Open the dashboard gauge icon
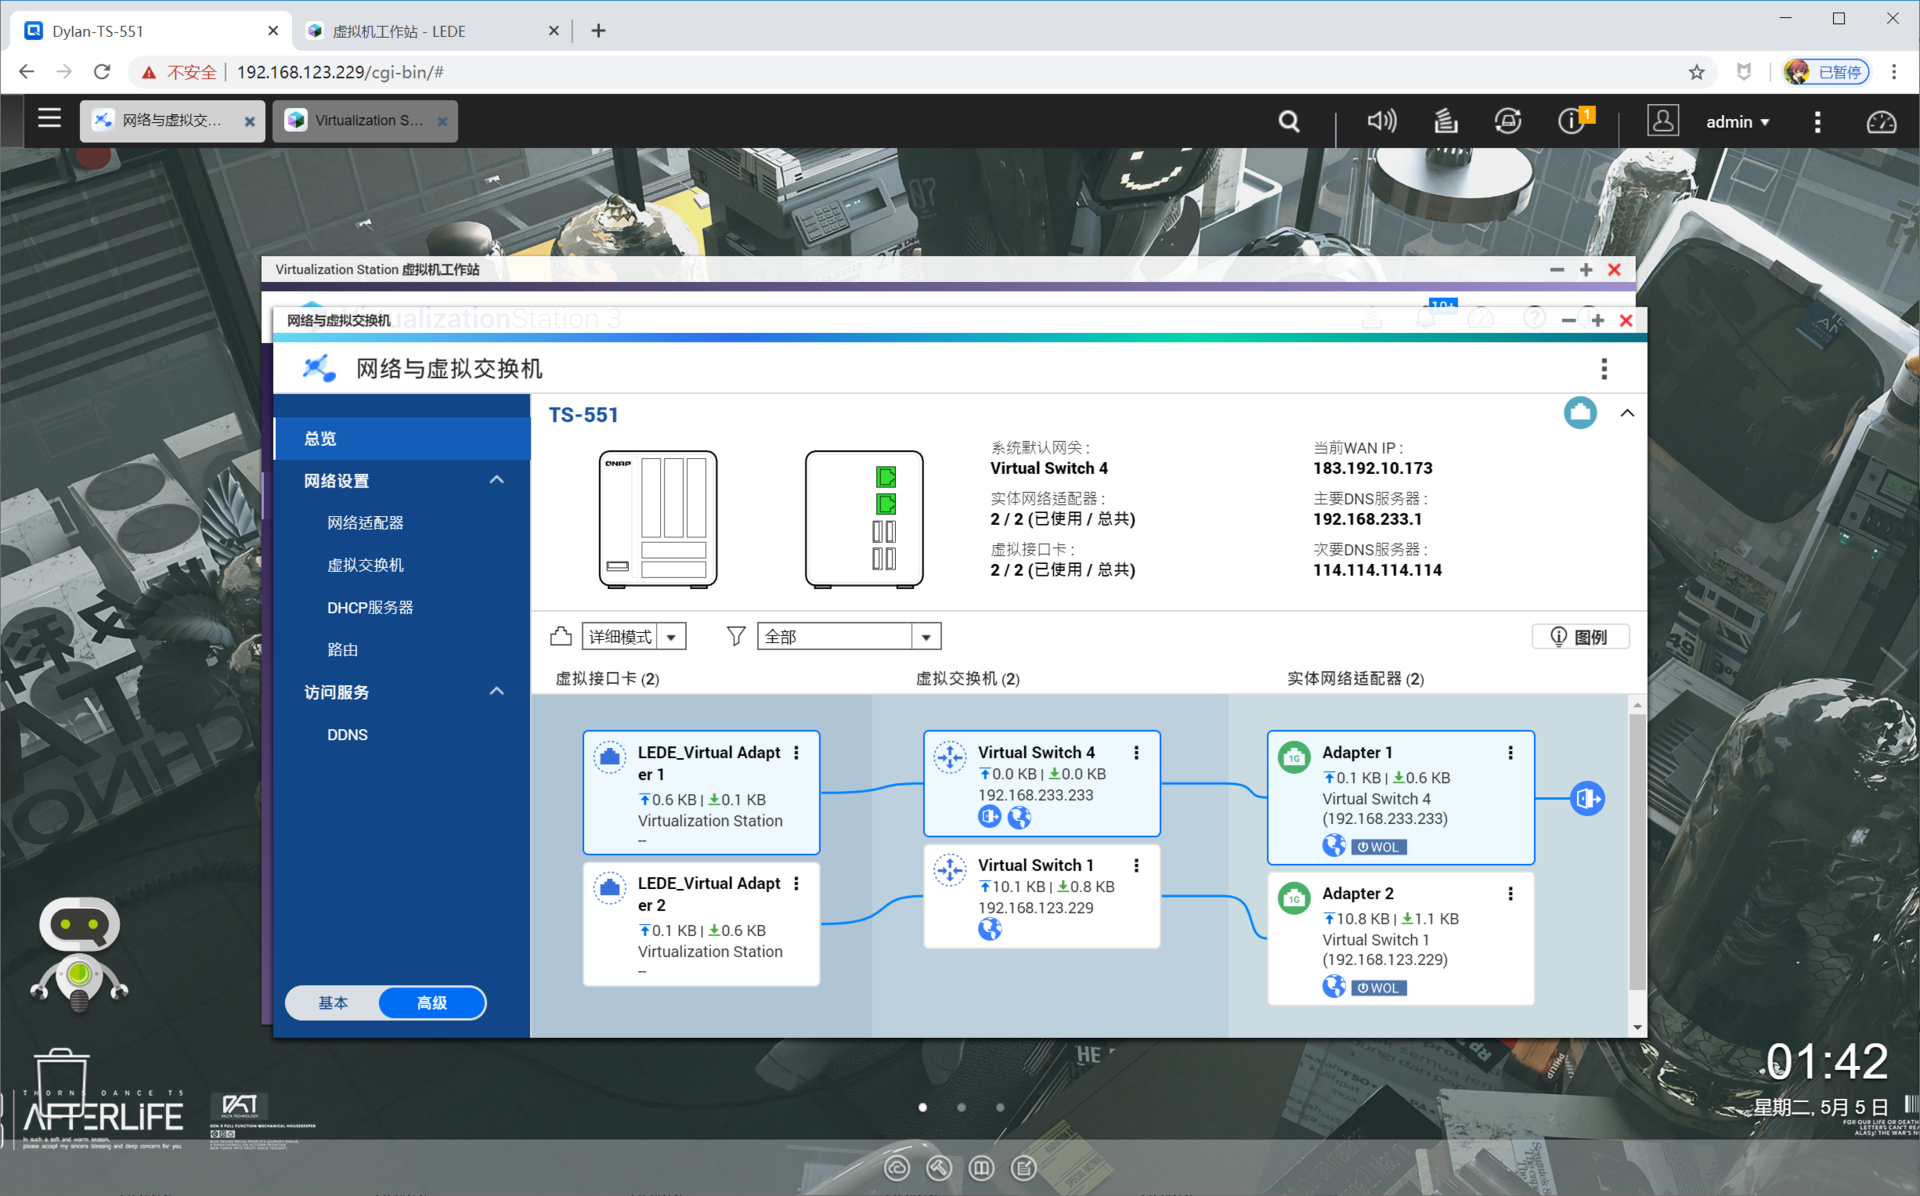Screen dimensions: 1920x1196 tap(1881, 121)
